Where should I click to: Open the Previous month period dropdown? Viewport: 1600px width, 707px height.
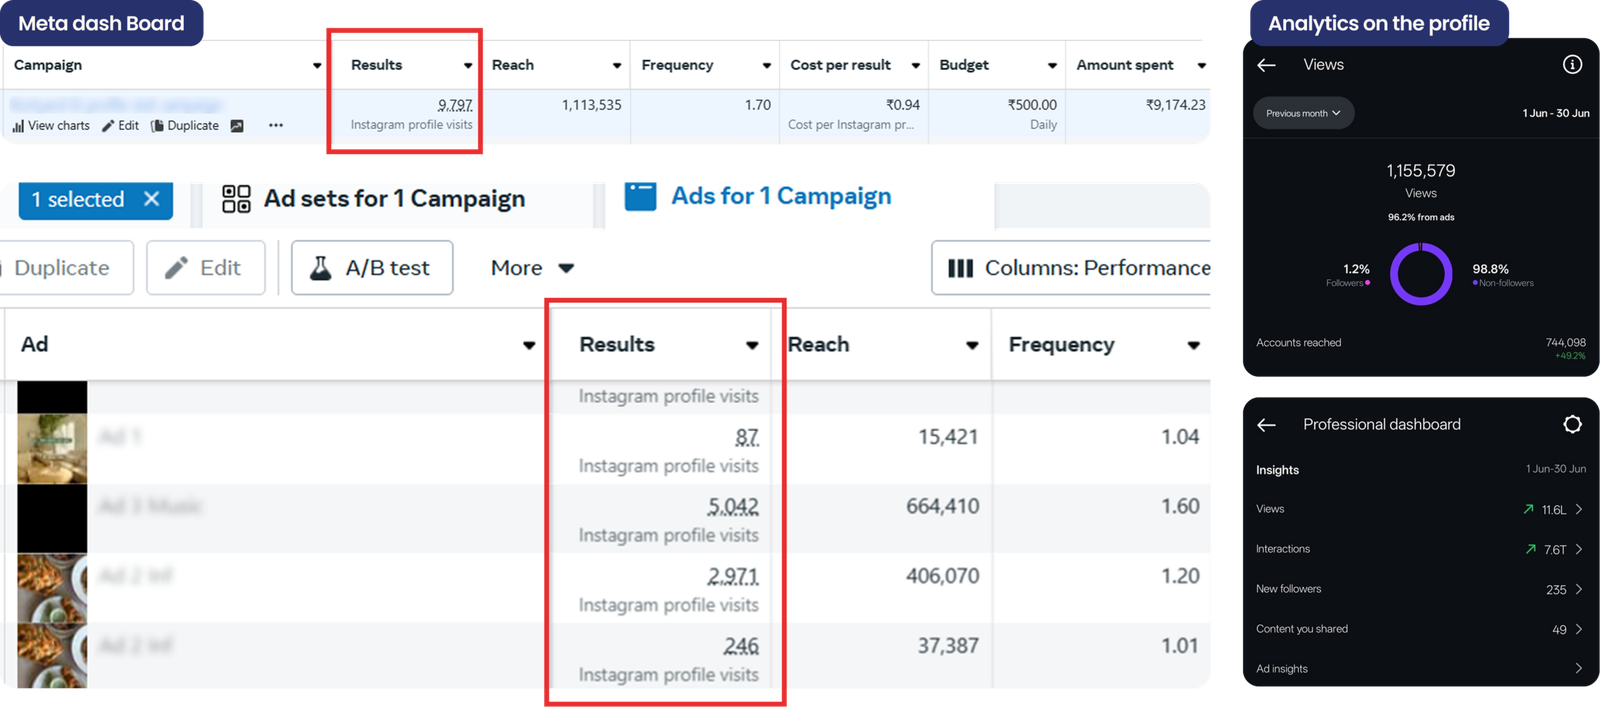(x=1304, y=113)
